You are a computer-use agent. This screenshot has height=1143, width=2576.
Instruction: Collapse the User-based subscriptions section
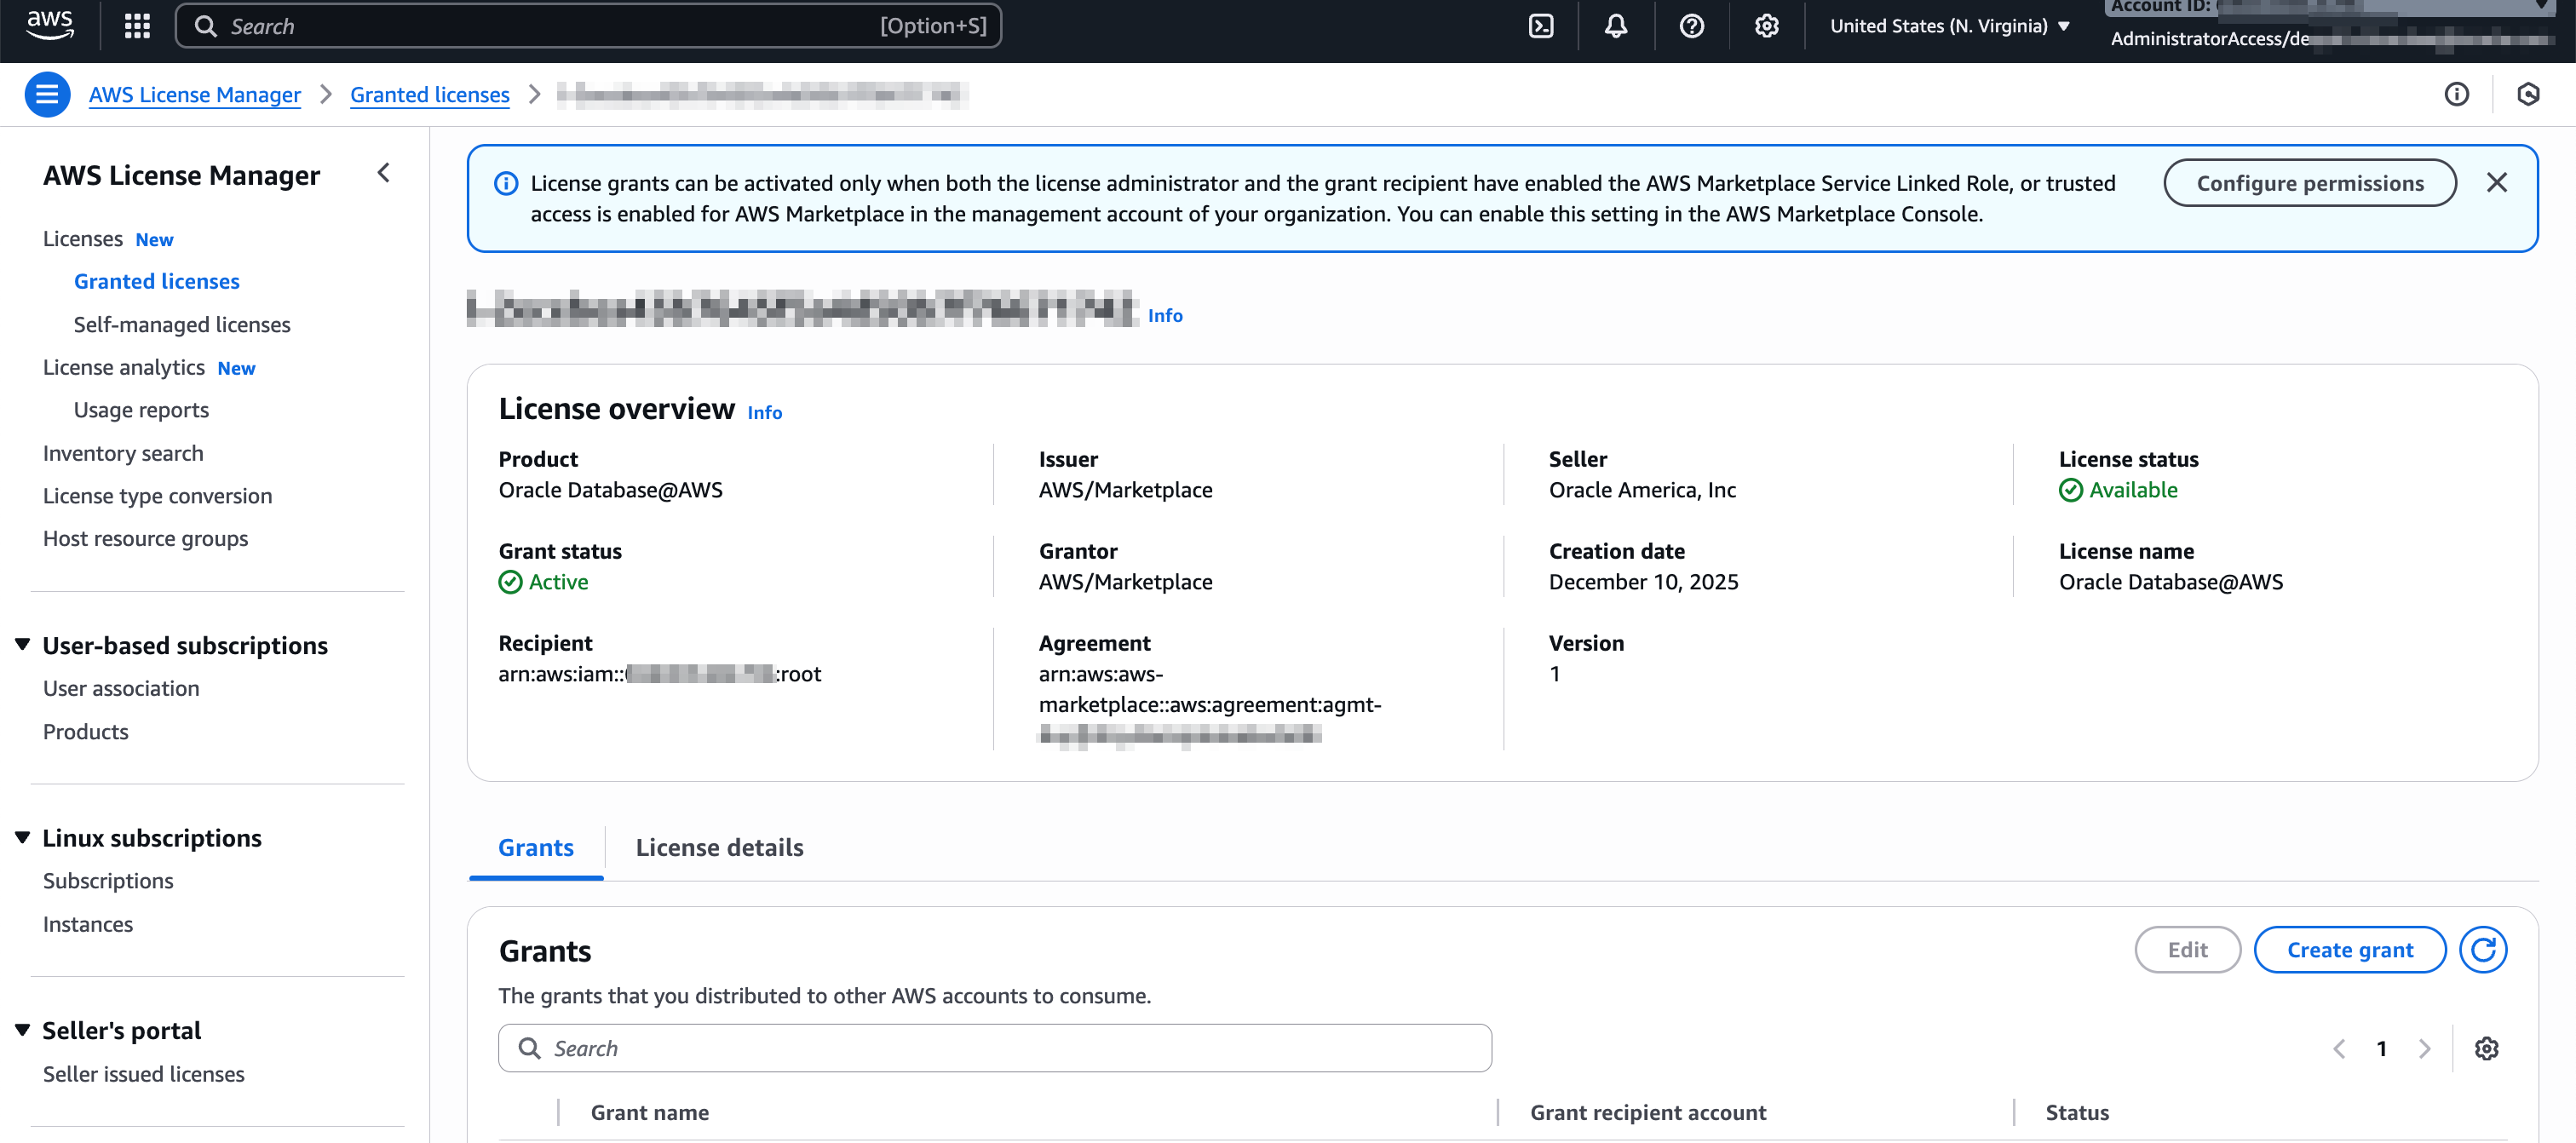[x=23, y=644]
